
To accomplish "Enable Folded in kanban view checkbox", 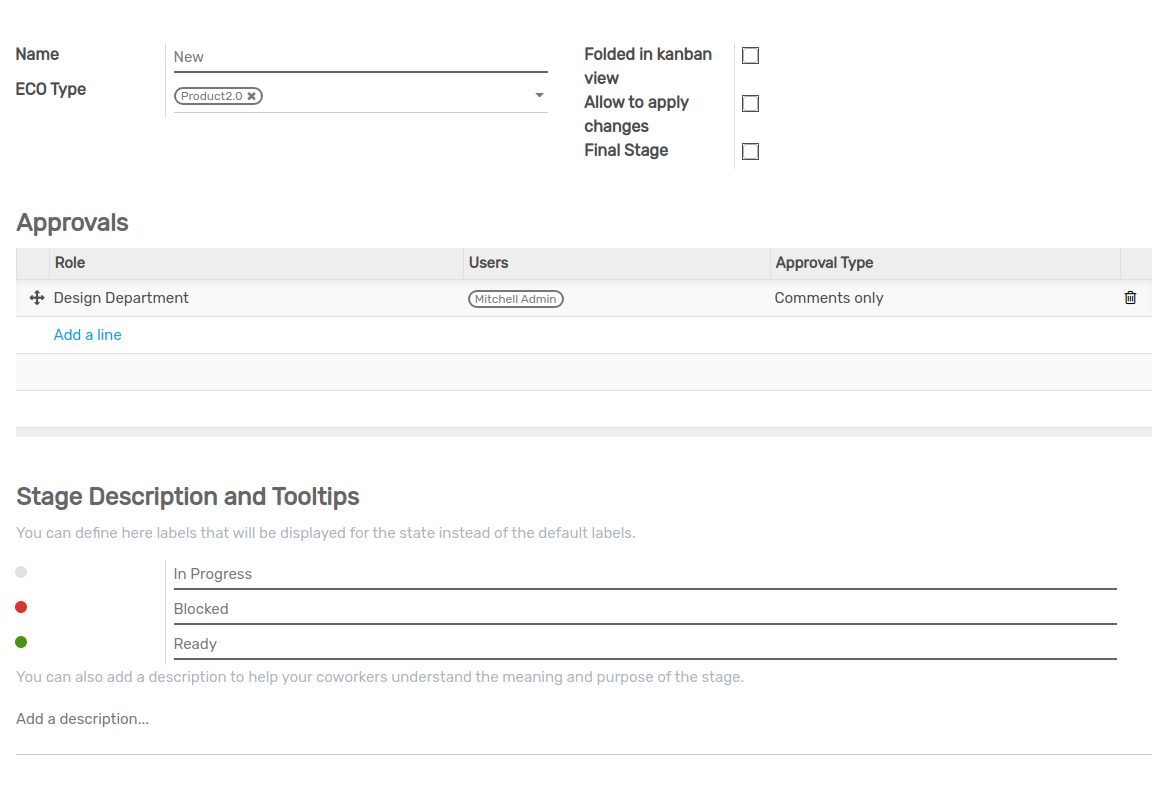I will pyautogui.click(x=750, y=56).
